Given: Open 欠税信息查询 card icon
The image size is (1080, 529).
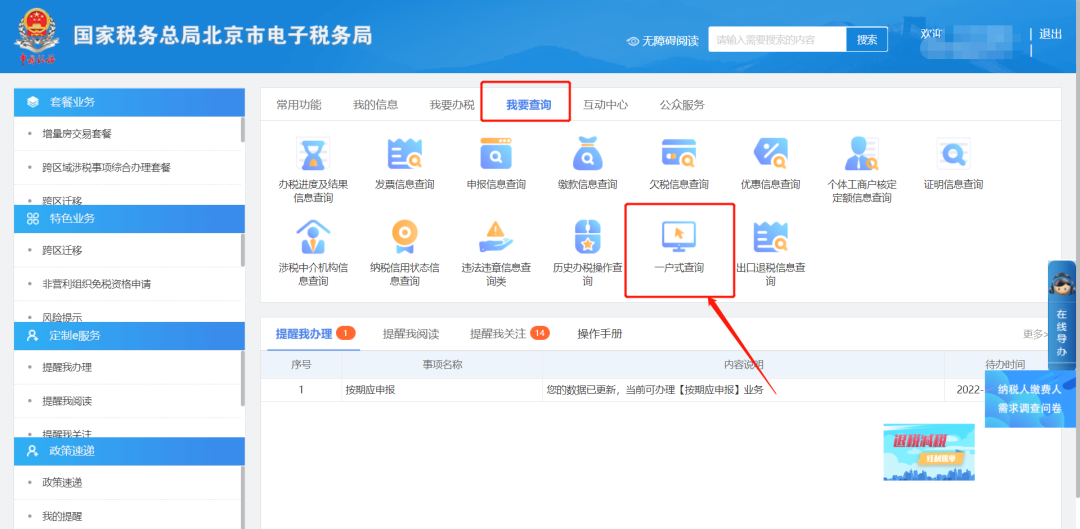Looking at the screenshot, I should pyautogui.click(x=679, y=154).
